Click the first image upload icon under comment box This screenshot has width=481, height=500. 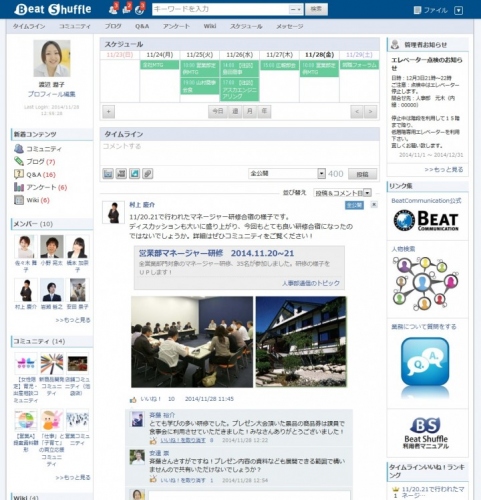[108, 174]
